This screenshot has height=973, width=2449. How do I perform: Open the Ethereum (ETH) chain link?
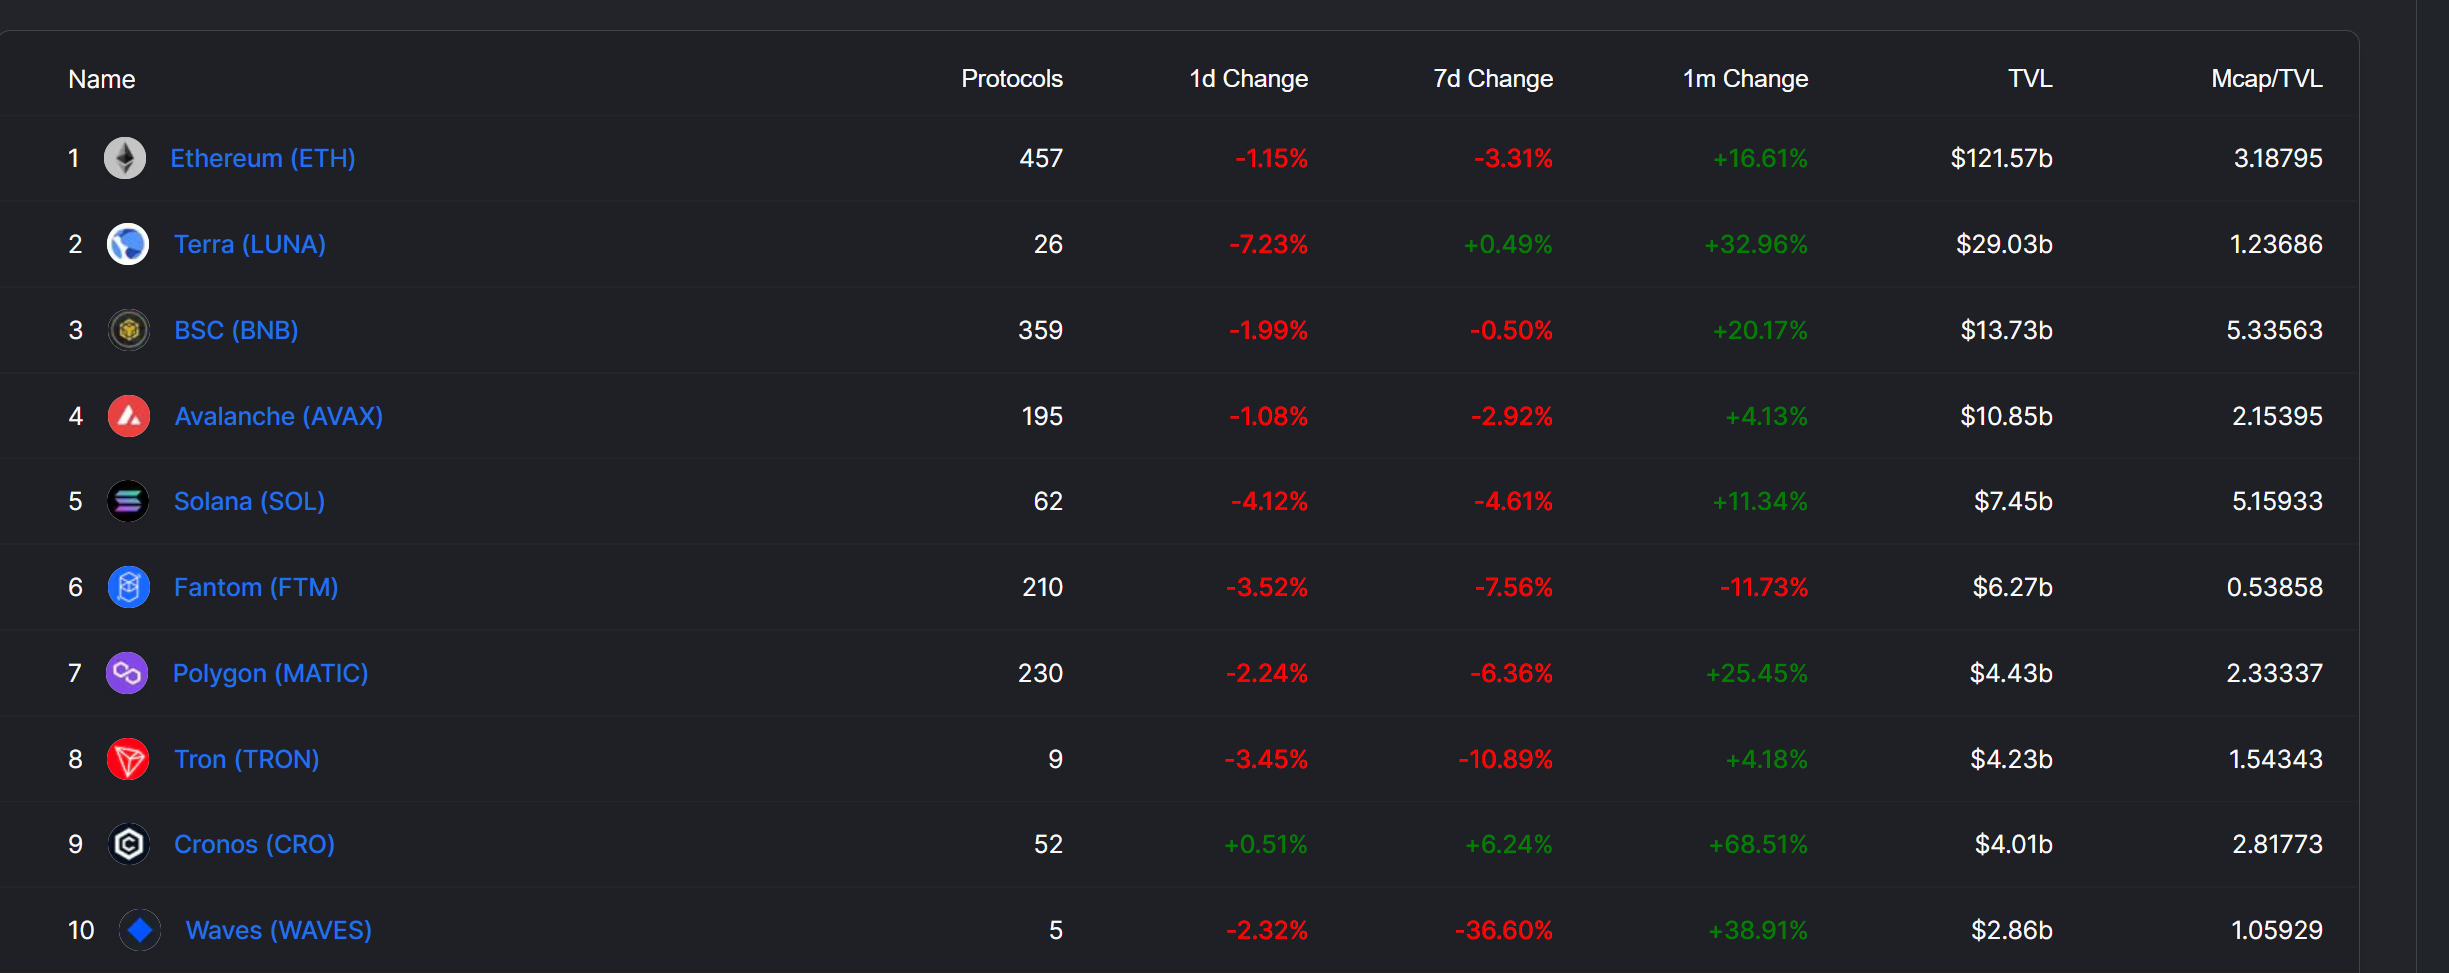pyautogui.click(x=262, y=158)
